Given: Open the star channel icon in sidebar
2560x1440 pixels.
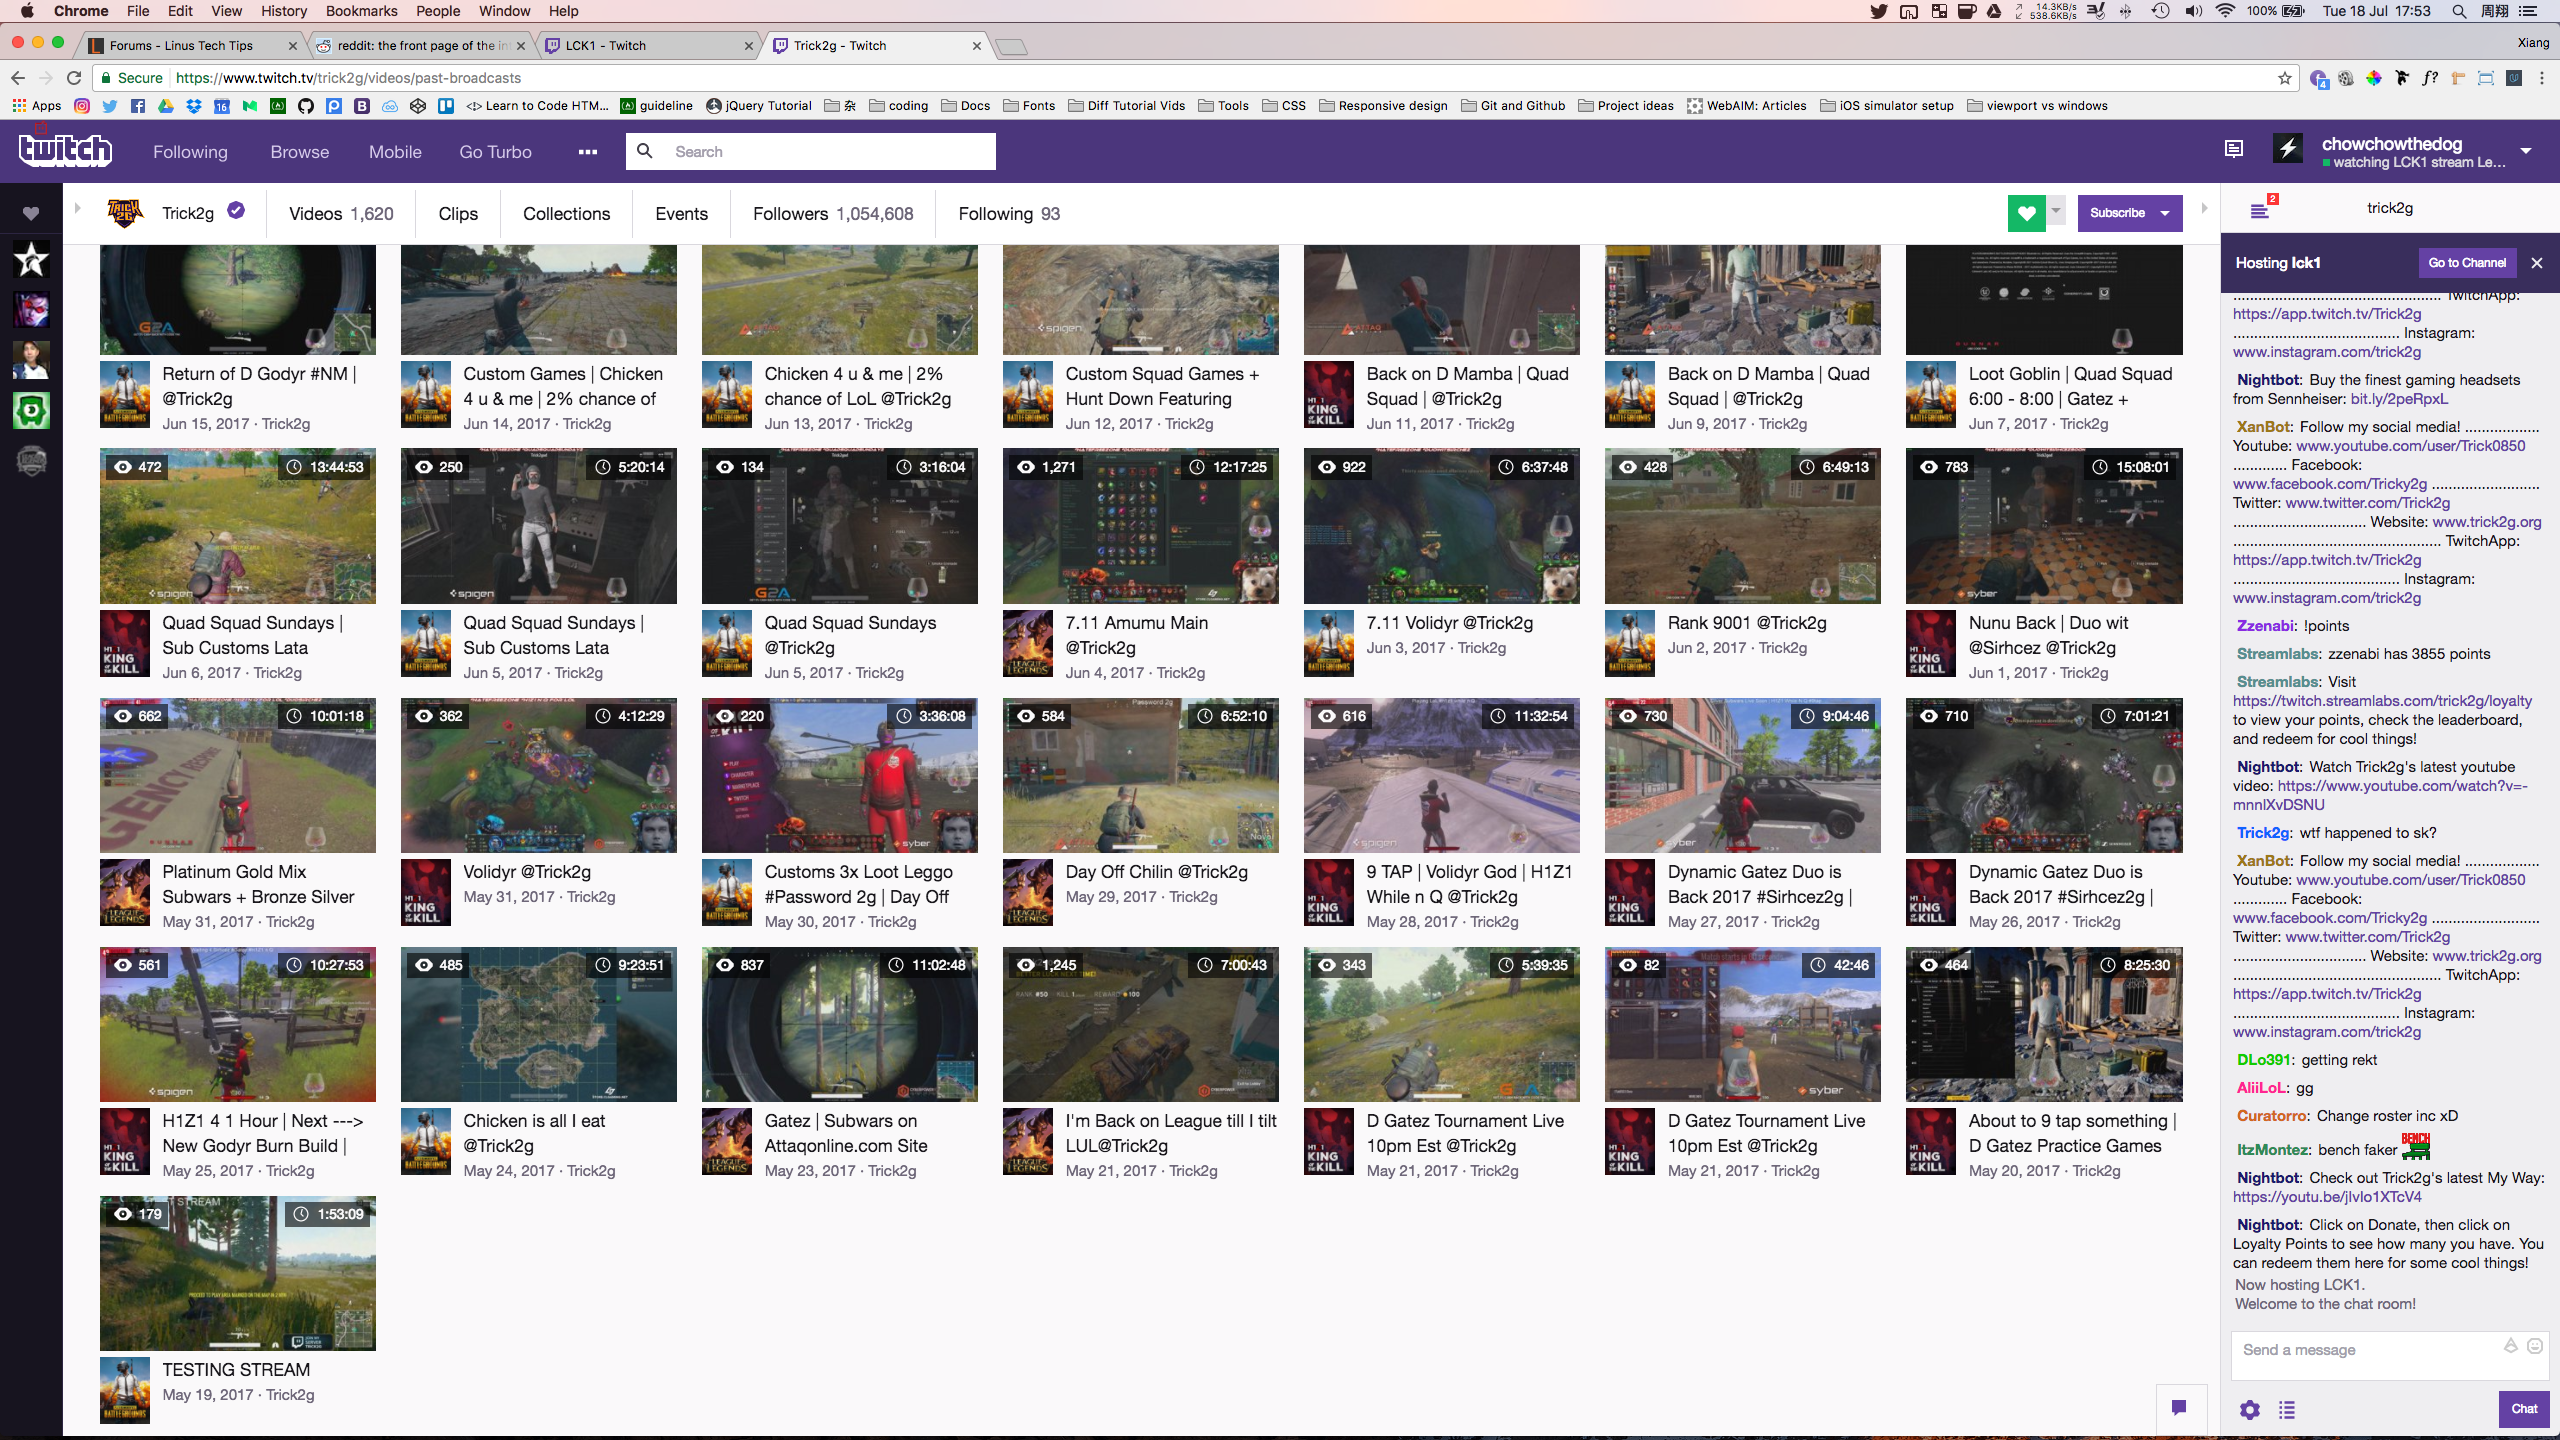Looking at the screenshot, I should 31,260.
